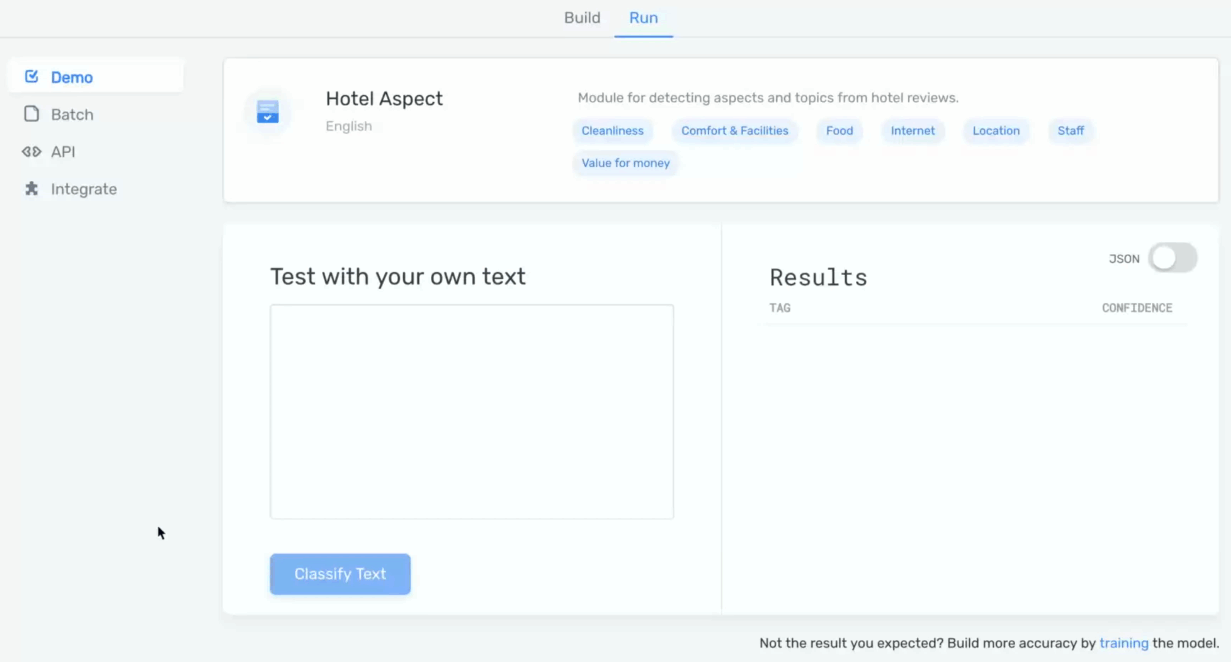Click the Batch document icon
The height and width of the screenshot is (662, 1231).
[32, 114]
